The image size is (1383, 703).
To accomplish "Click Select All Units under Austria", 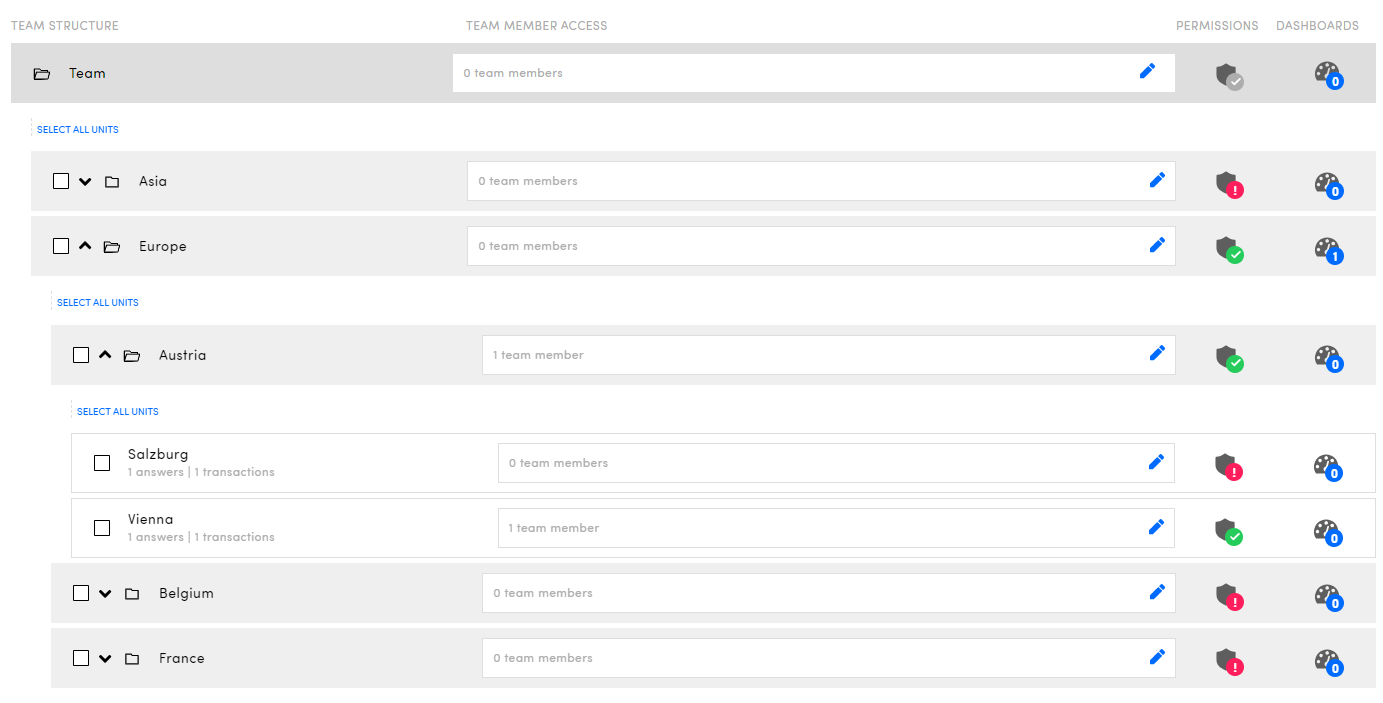I will (118, 412).
